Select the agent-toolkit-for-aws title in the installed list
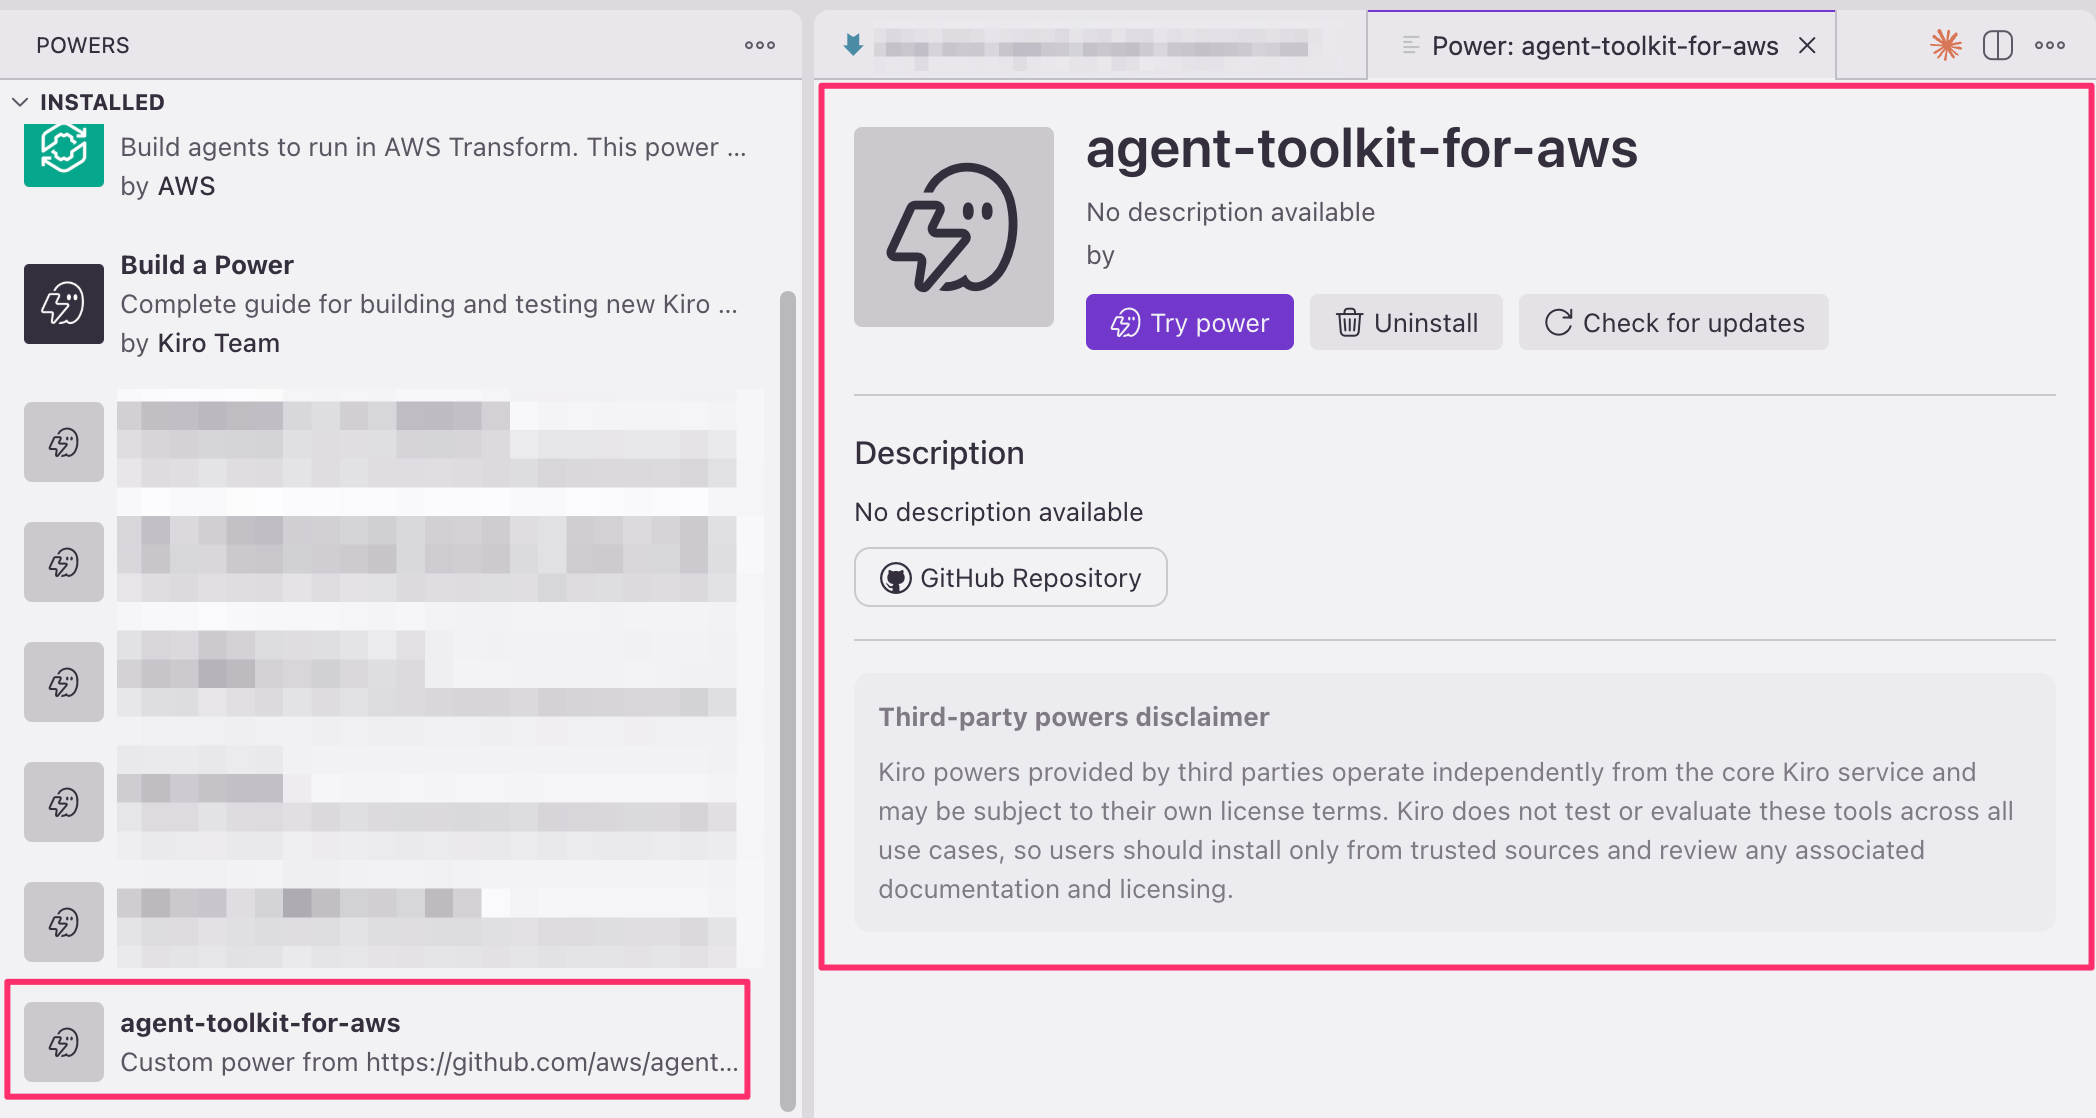The image size is (2096, 1118). point(260,1023)
